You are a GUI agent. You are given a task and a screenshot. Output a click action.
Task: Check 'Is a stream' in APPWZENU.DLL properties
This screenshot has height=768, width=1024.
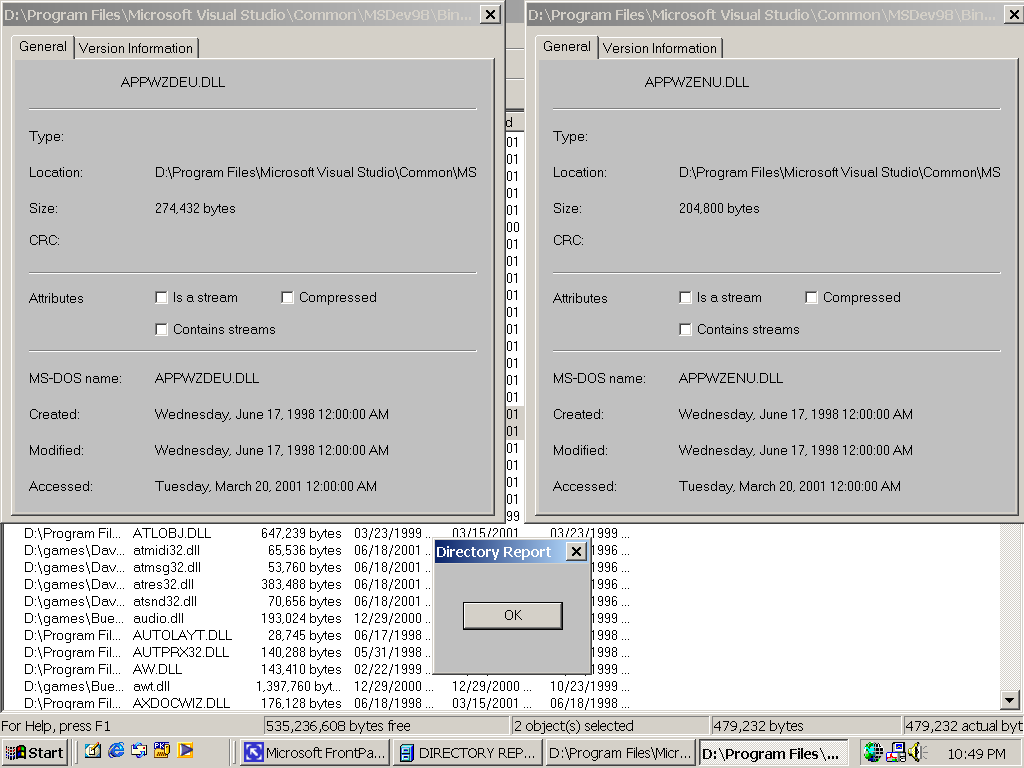[x=685, y=298]
